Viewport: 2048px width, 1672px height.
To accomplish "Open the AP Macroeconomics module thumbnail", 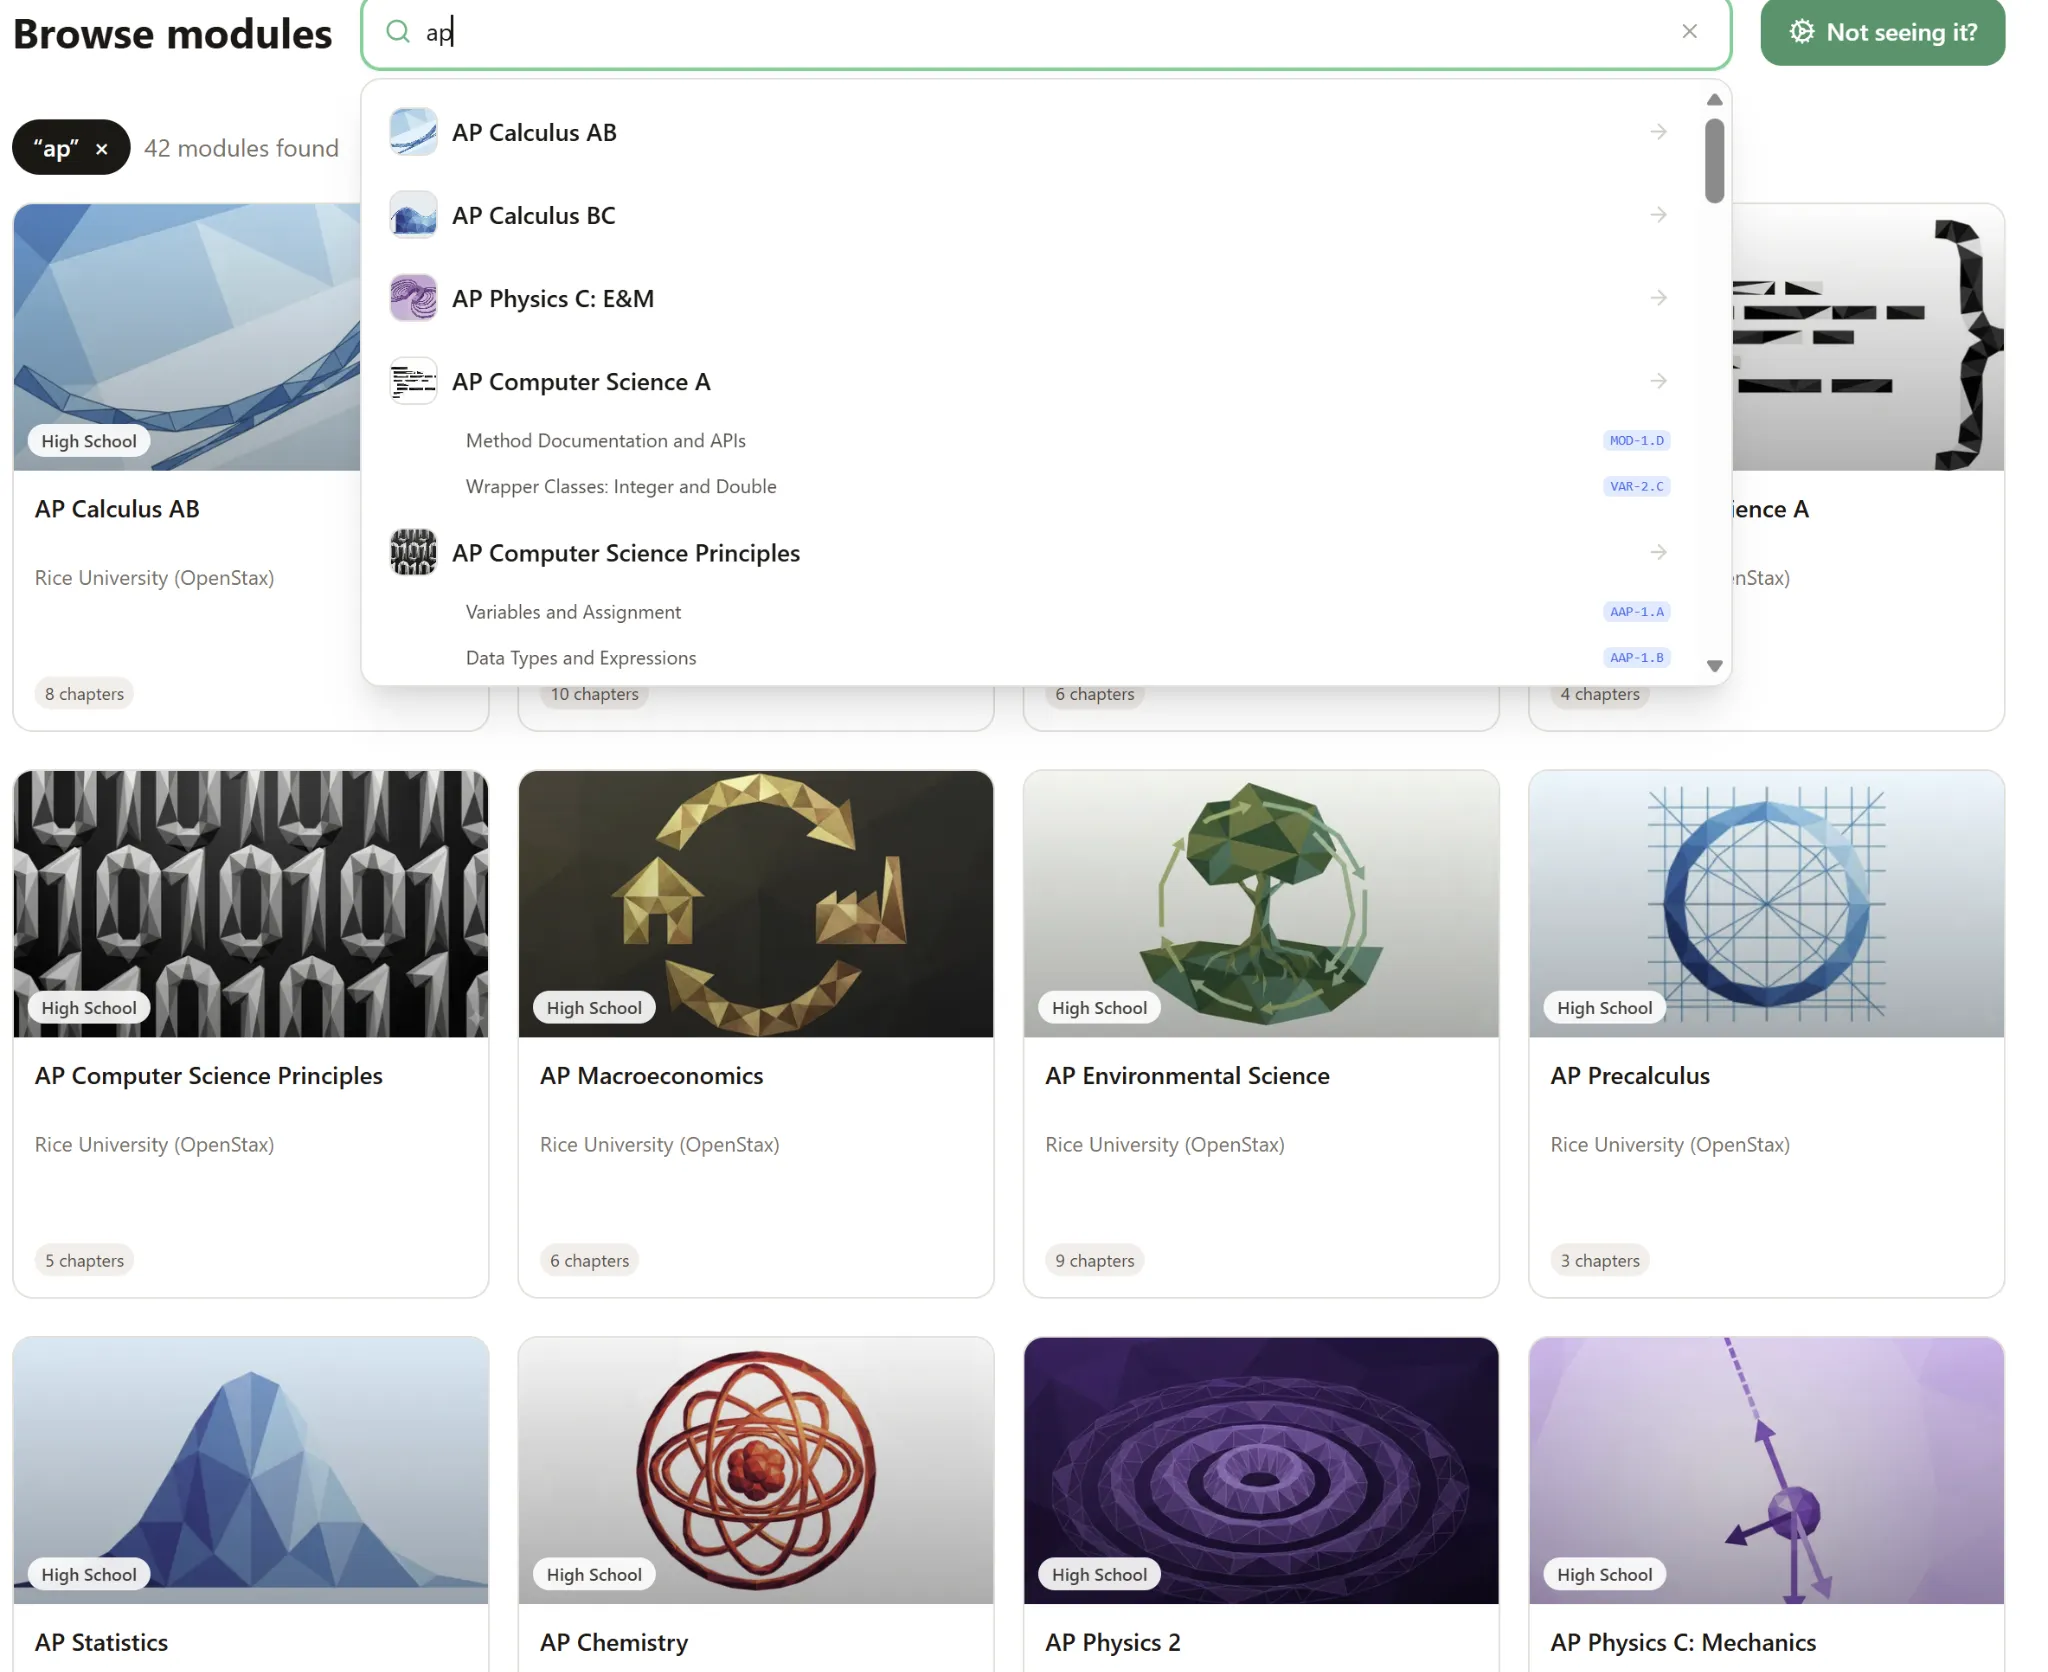I will point(755,903).
